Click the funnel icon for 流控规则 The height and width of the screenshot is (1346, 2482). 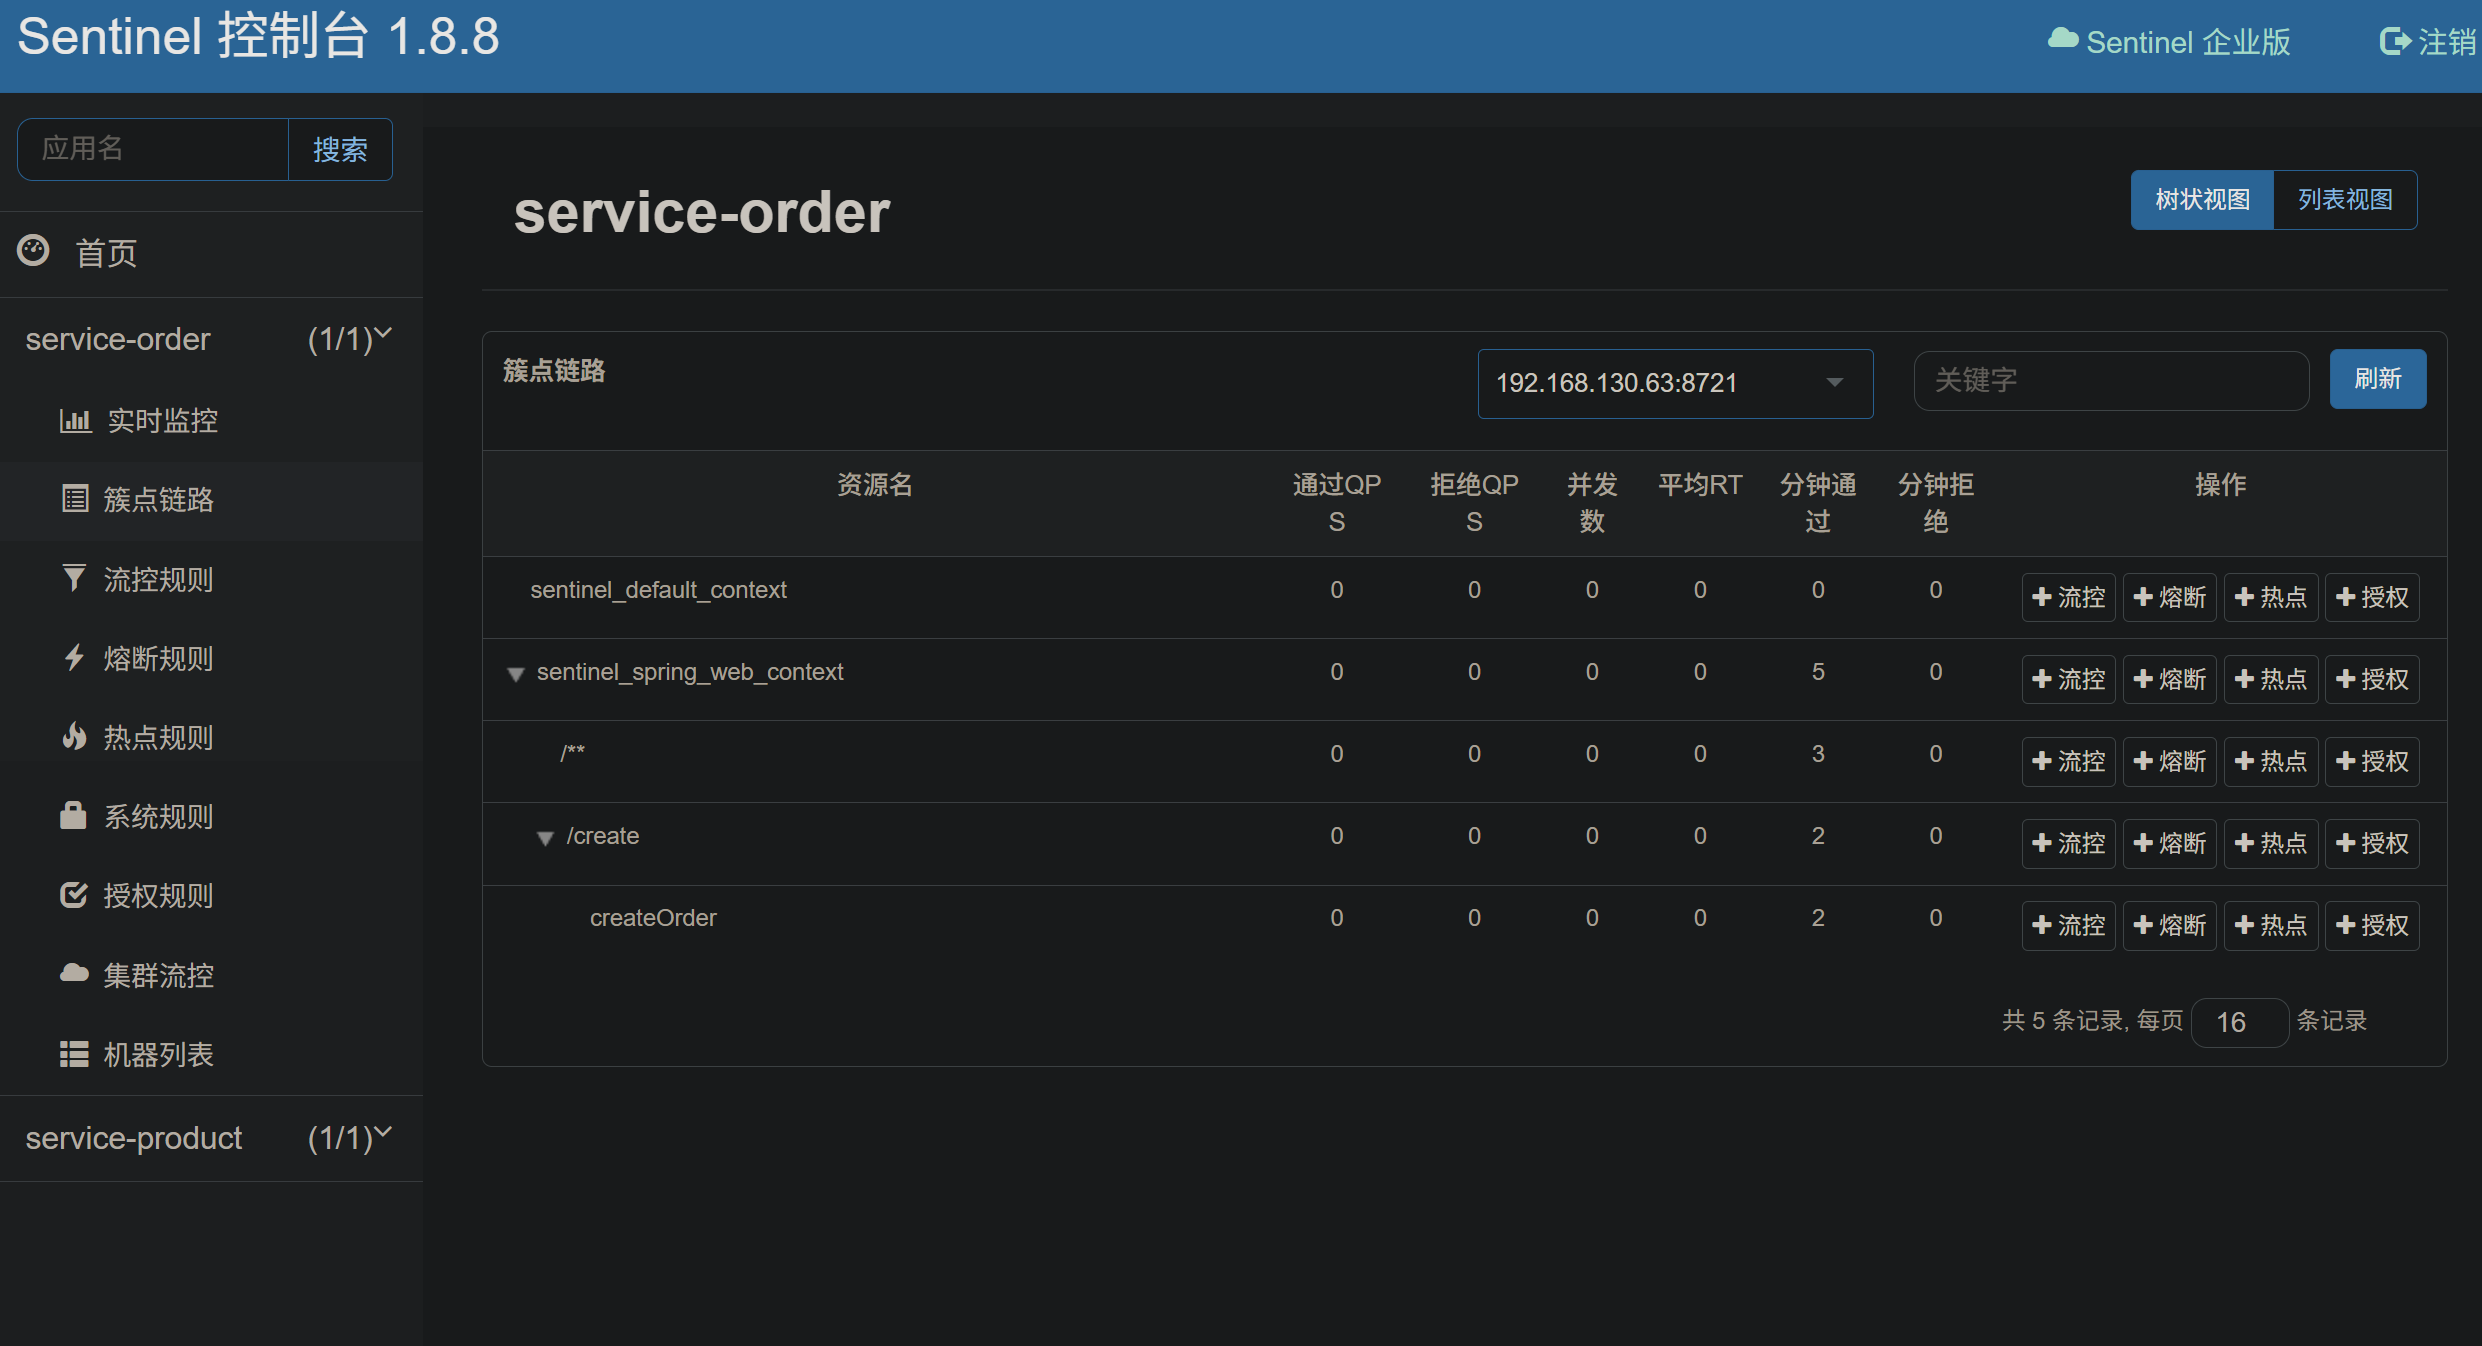74,578
